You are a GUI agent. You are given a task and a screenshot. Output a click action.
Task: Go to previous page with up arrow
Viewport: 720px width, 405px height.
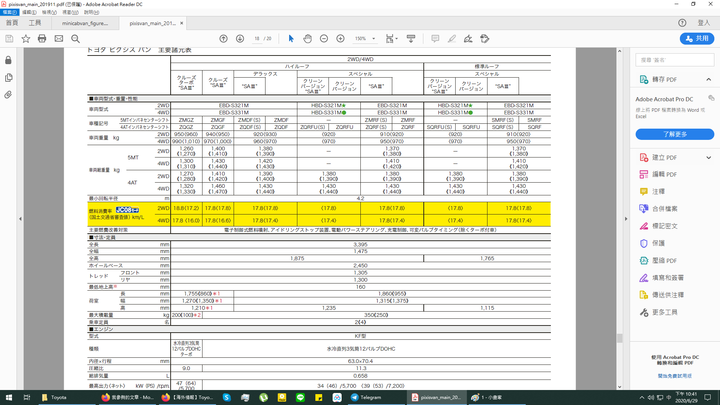pyautogui.click(x=223, y=39)
